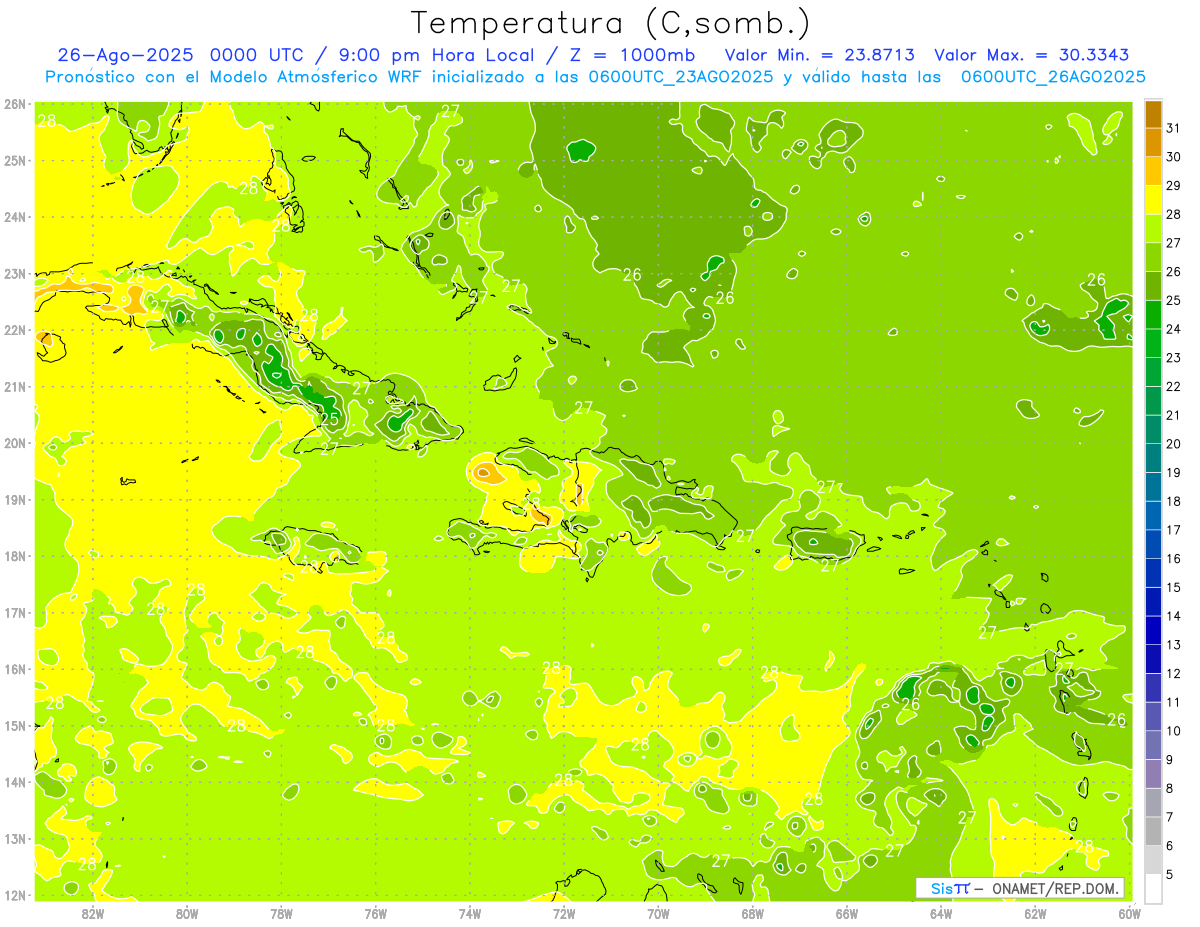Pick color bar swatch between 12 and 13
1200x927 pixels.
pyautogui.click(x=1153, y=659)
